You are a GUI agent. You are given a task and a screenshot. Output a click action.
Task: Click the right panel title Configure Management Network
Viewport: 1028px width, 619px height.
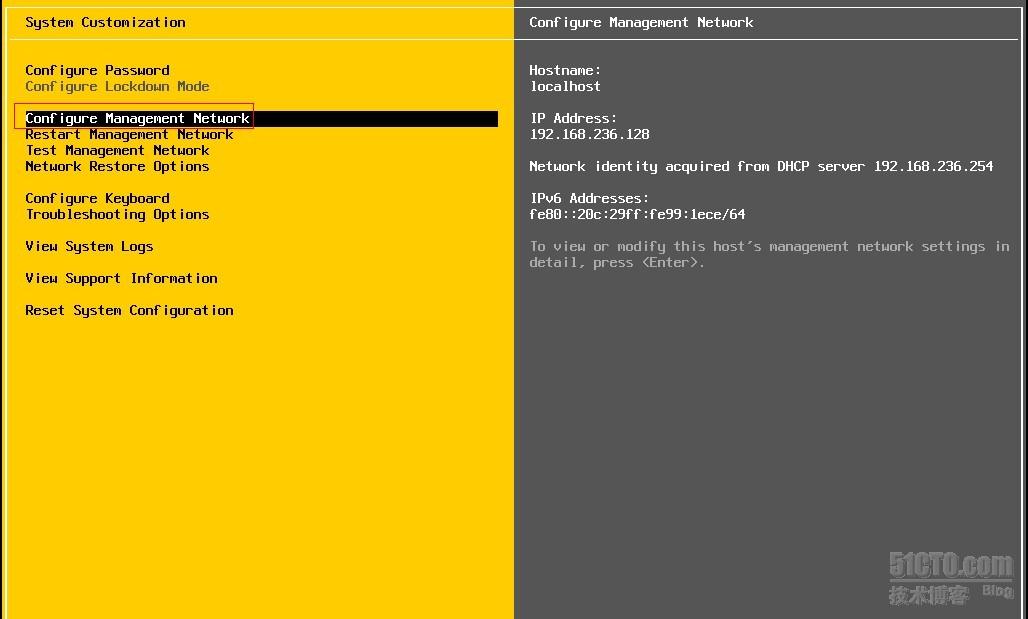point(641,22)
